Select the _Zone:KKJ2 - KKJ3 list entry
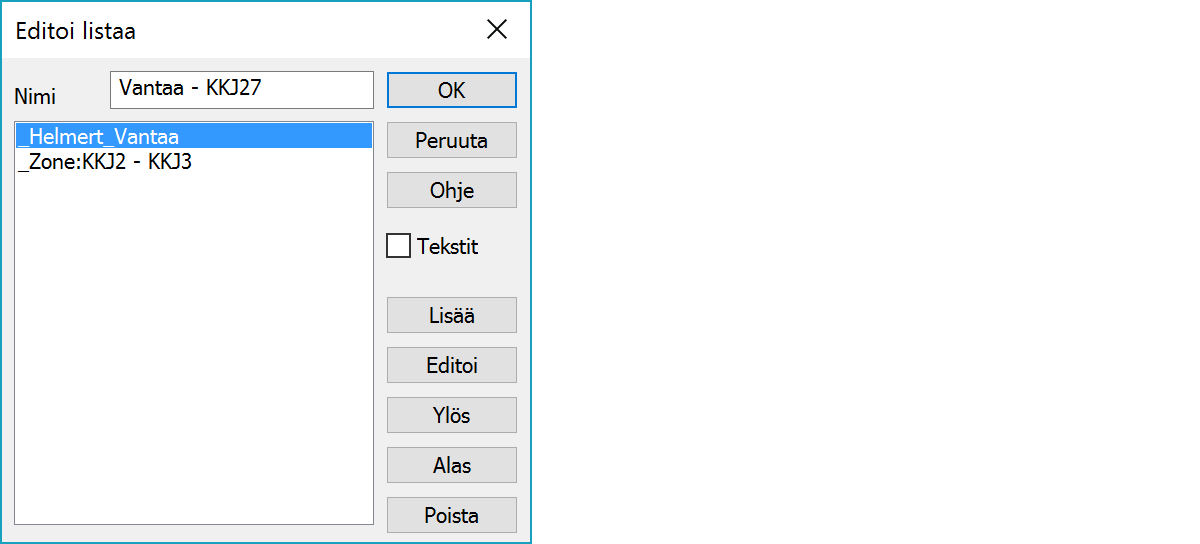The width and height of the screenshot is (1200, 544). (105, 161)
